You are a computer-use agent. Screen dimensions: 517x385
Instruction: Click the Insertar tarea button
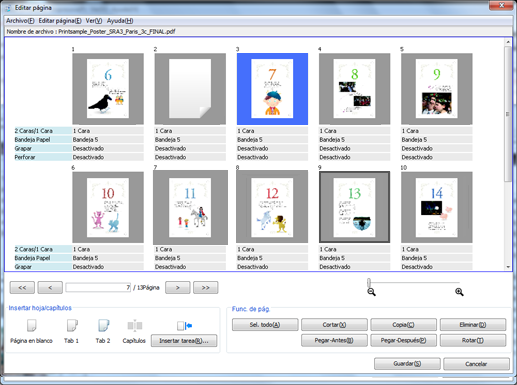coord(184,341)
